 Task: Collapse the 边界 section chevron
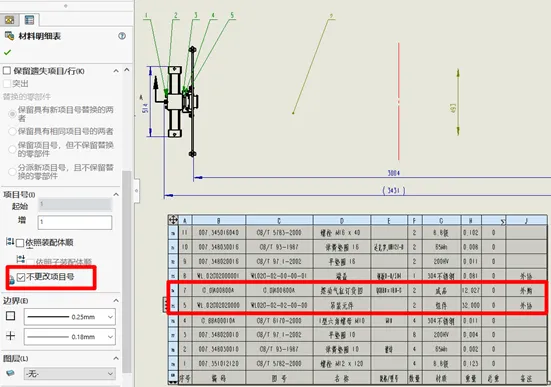[x=116, y=301]
